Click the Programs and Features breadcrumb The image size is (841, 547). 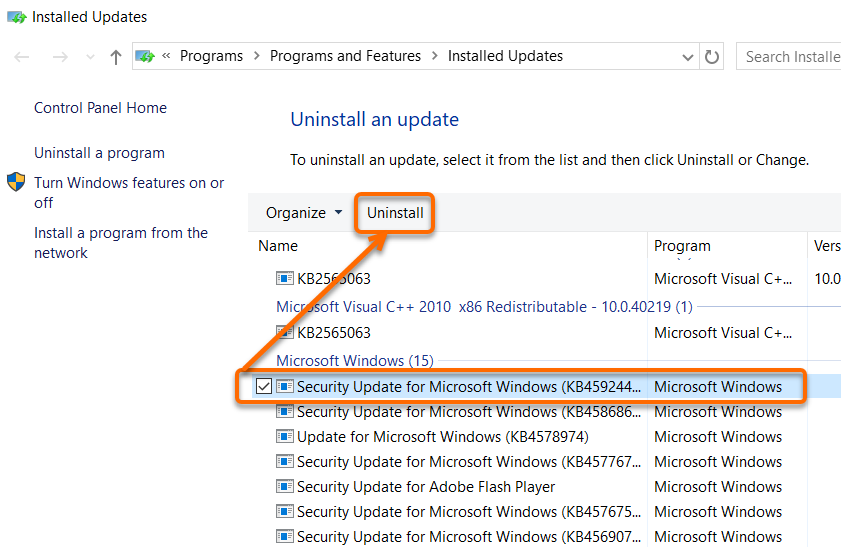[345, 57]
